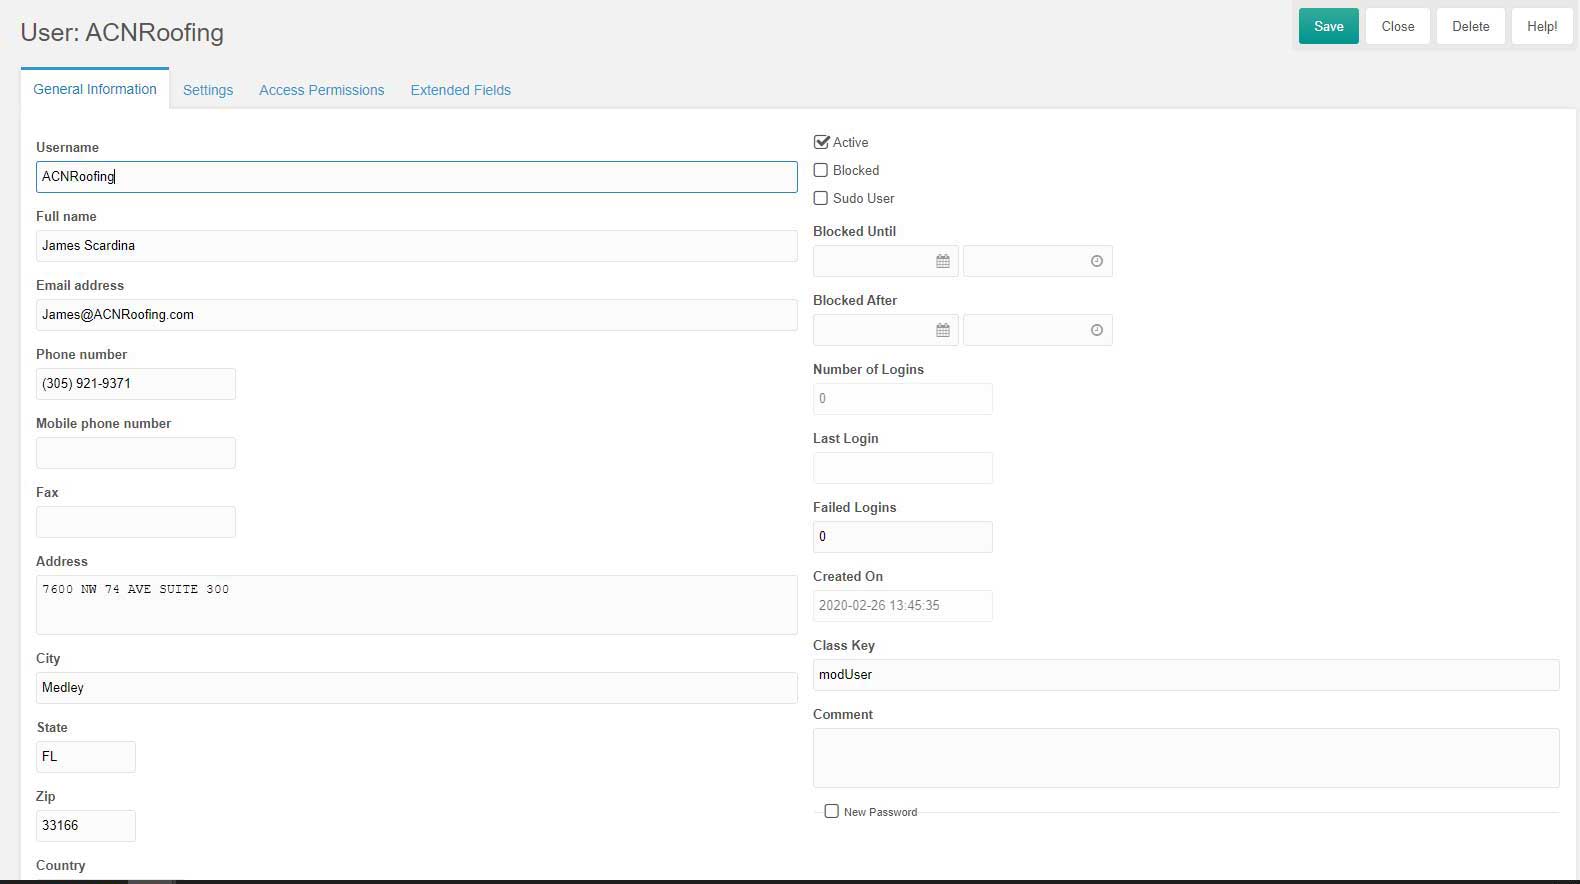Click into the Comment text area
The height and width of the screenshot is (884, 1580).
[1186, 758]
